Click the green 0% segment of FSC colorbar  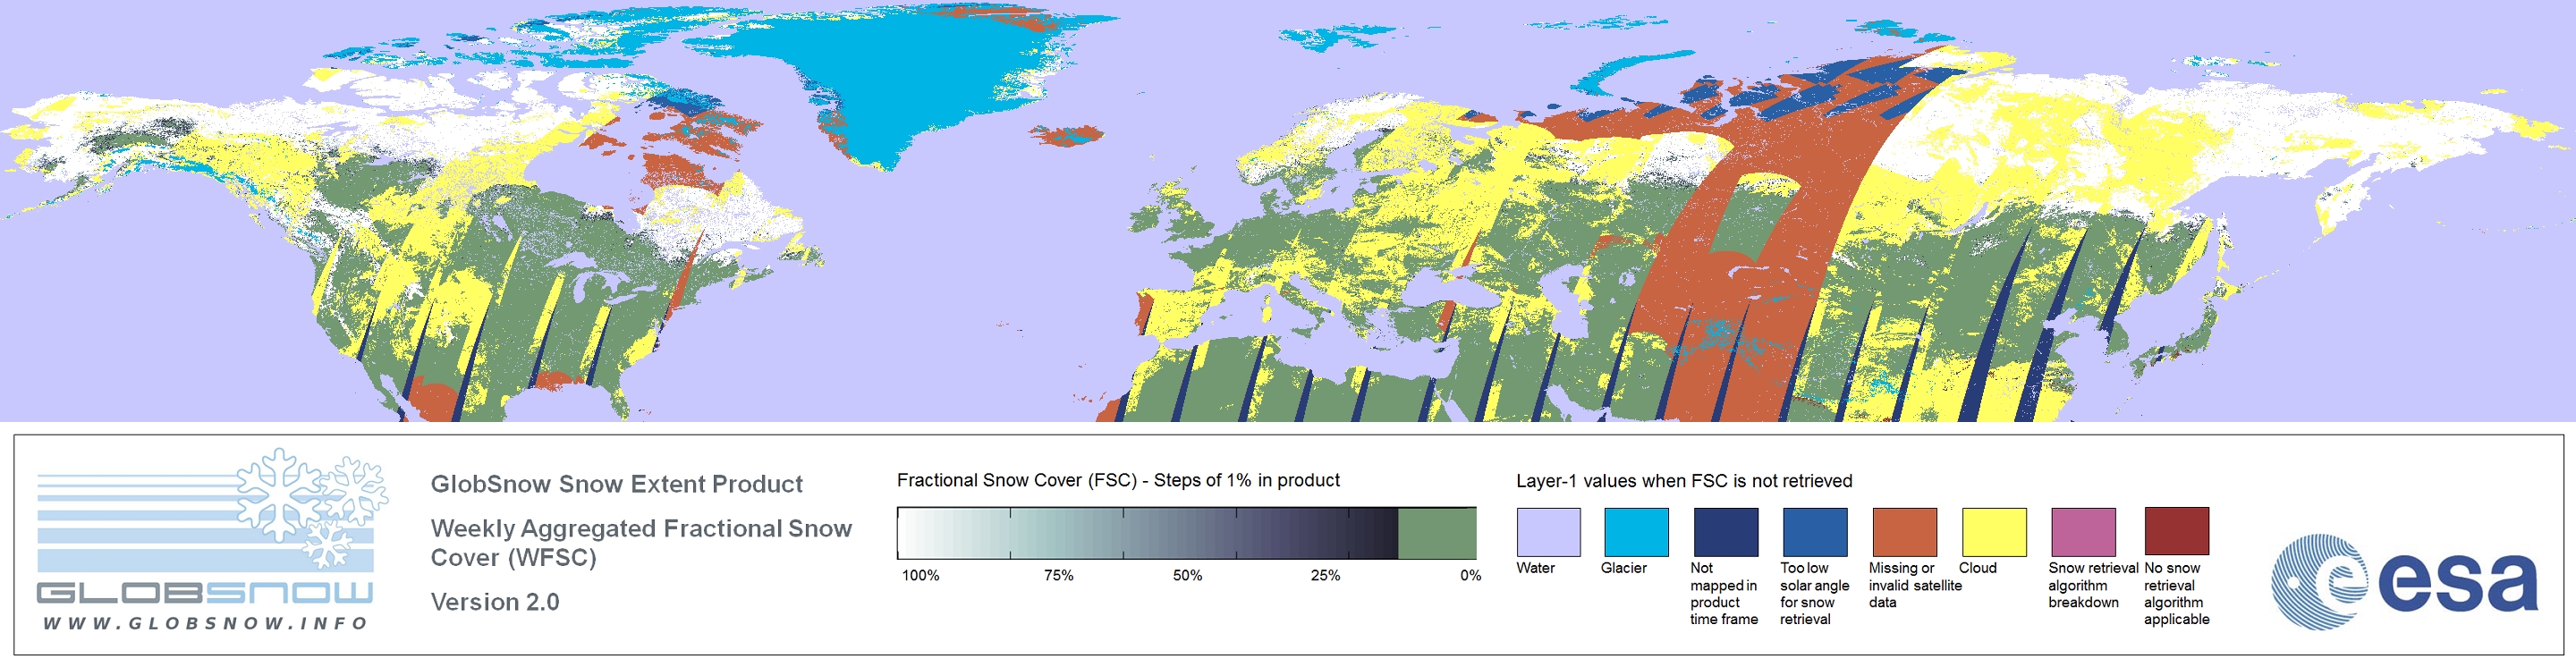pyautogui.click(x=1437, y=533)
